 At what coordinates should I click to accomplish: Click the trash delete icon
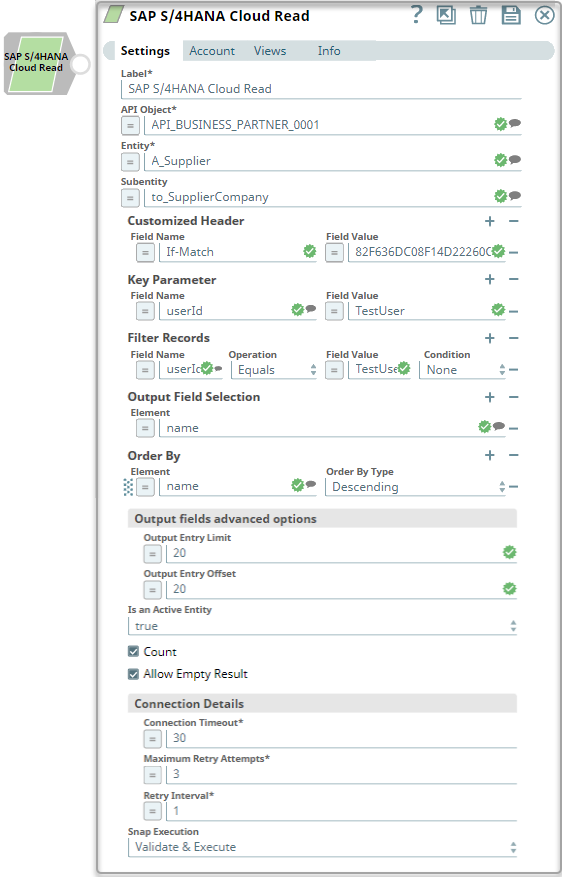pos(478,15)
